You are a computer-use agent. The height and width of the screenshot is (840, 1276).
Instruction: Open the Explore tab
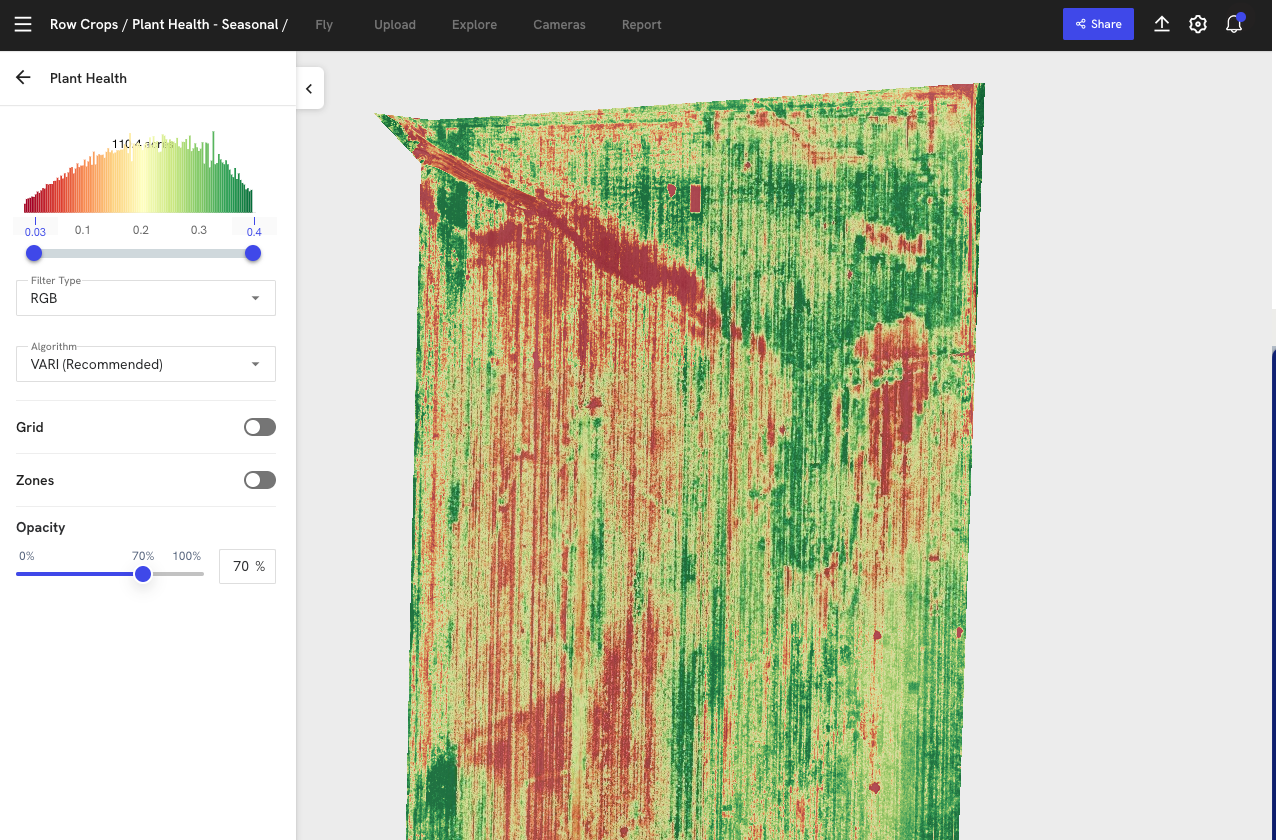[x=474, y=24]
